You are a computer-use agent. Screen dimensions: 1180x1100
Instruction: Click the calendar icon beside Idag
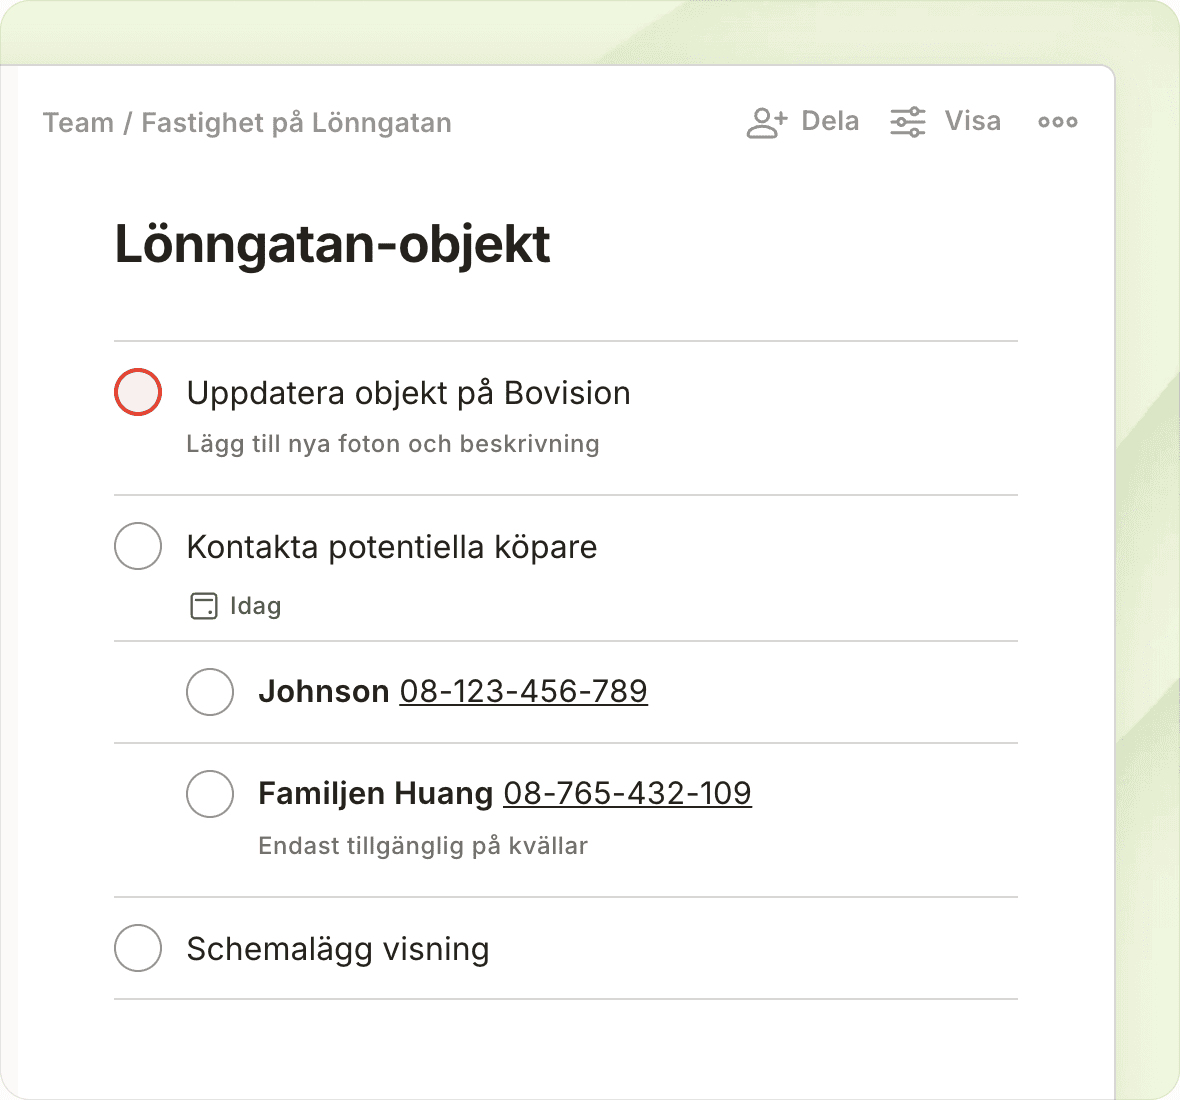click(204, 606)
